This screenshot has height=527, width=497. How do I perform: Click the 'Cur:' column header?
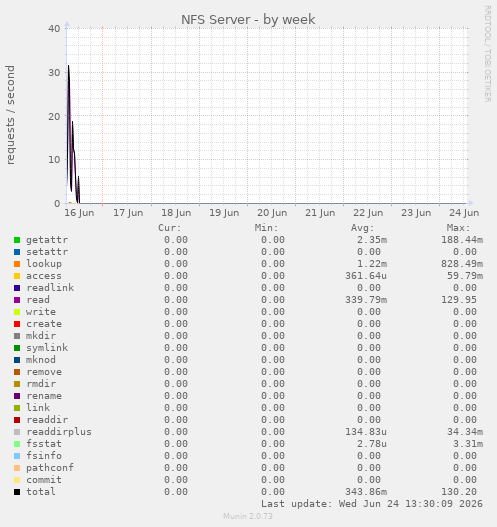170,228
